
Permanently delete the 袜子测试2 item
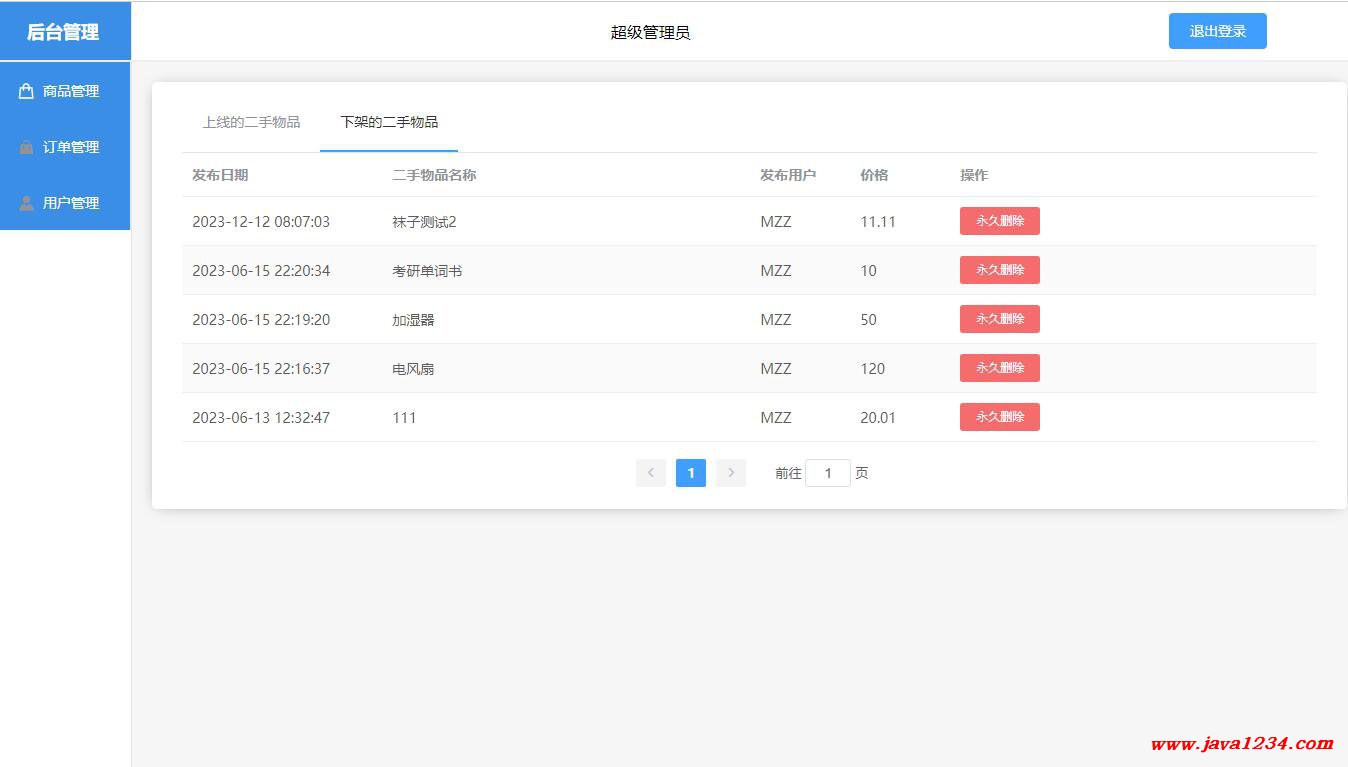[x=1000, y=221]
